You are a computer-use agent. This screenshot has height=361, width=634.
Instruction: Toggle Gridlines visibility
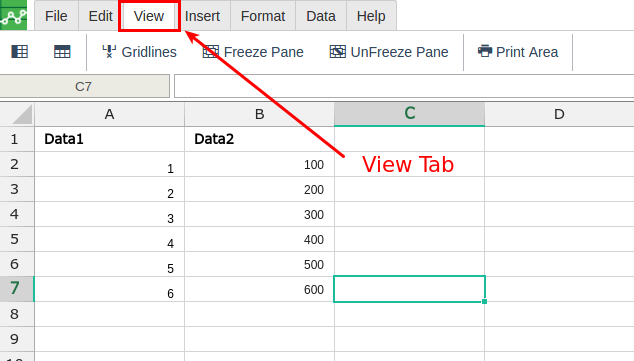click(x=139, y=52)
